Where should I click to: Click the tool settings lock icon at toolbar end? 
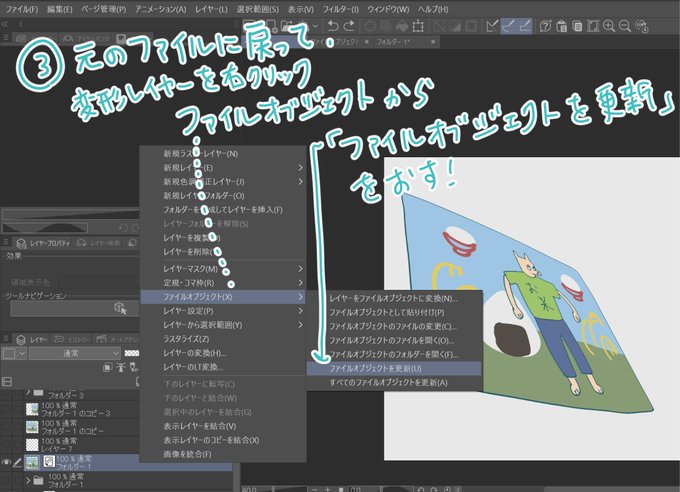point(642,26)
